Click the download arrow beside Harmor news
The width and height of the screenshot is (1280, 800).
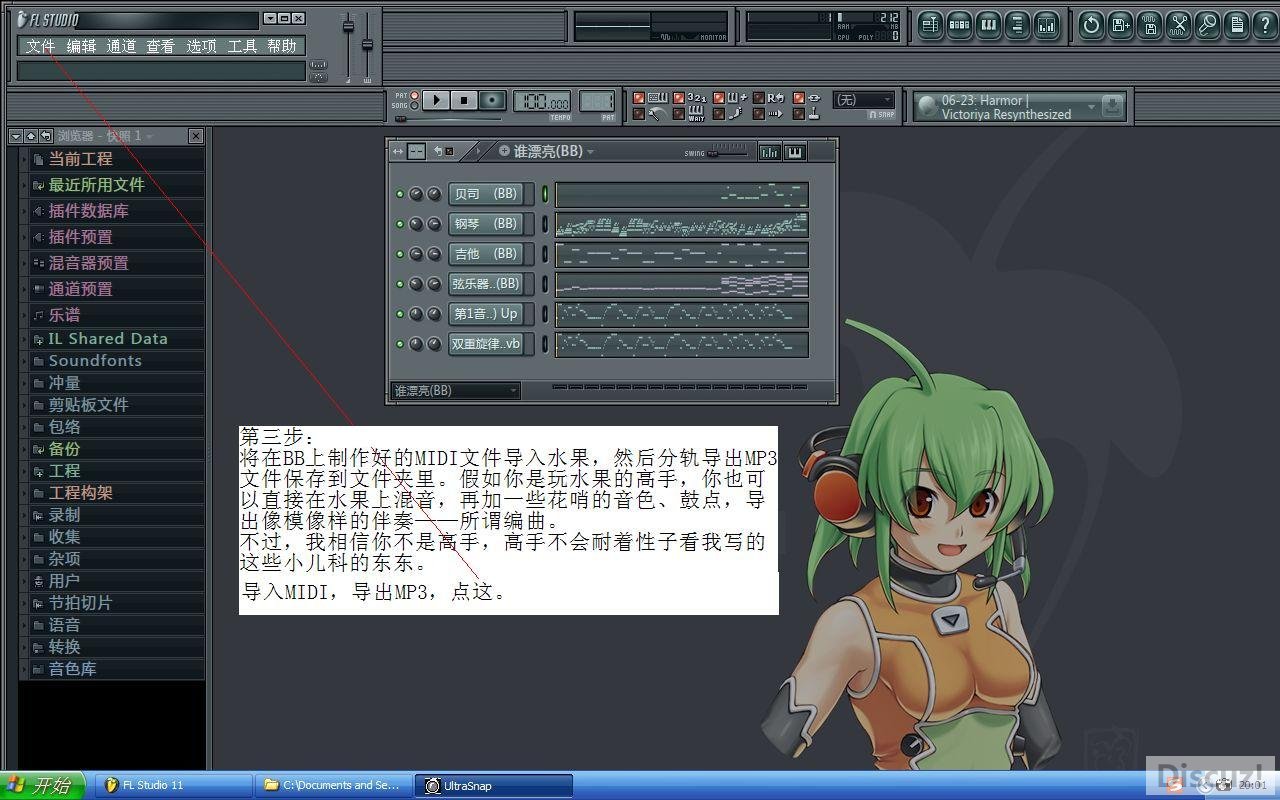tap(1112, 106)
